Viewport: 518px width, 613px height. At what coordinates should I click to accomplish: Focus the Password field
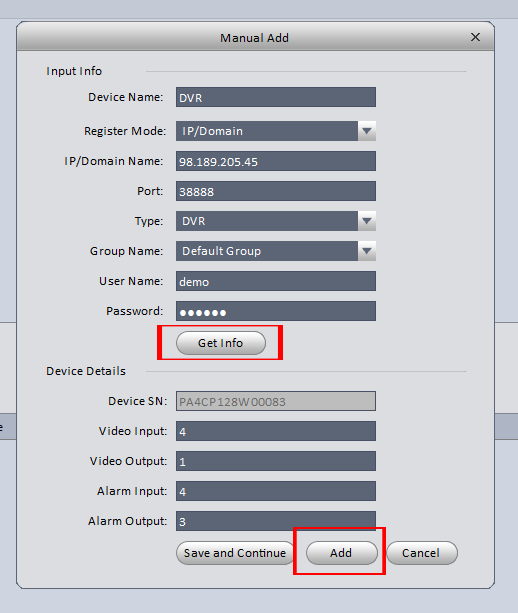(x=276, y=311)
